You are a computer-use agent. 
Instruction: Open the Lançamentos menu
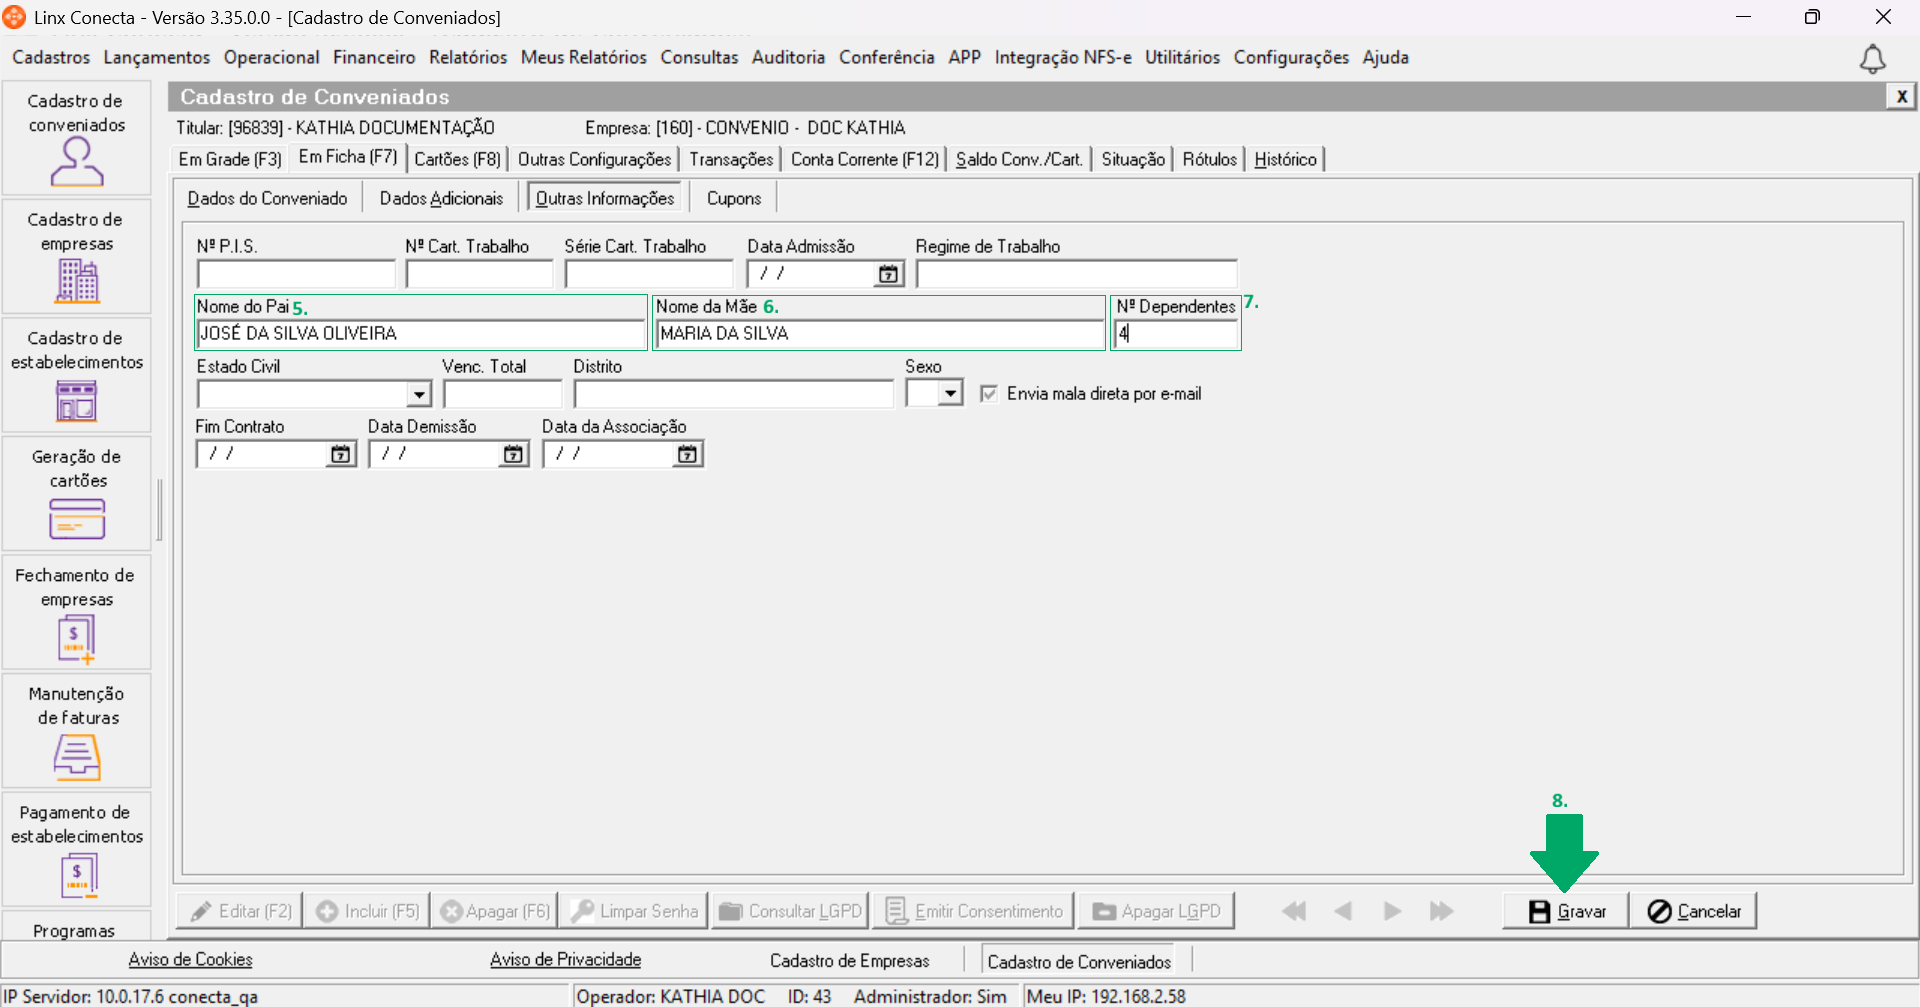[x=157, y=58]
